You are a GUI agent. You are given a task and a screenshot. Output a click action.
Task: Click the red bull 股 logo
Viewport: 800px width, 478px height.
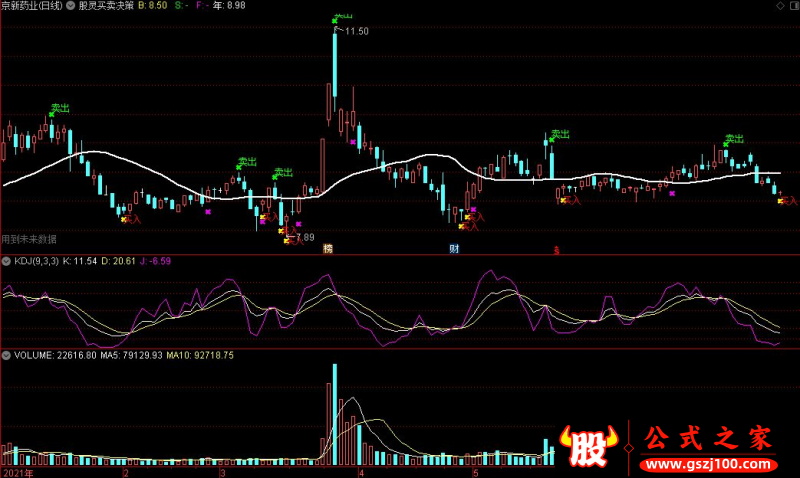[x=588, y=446]
